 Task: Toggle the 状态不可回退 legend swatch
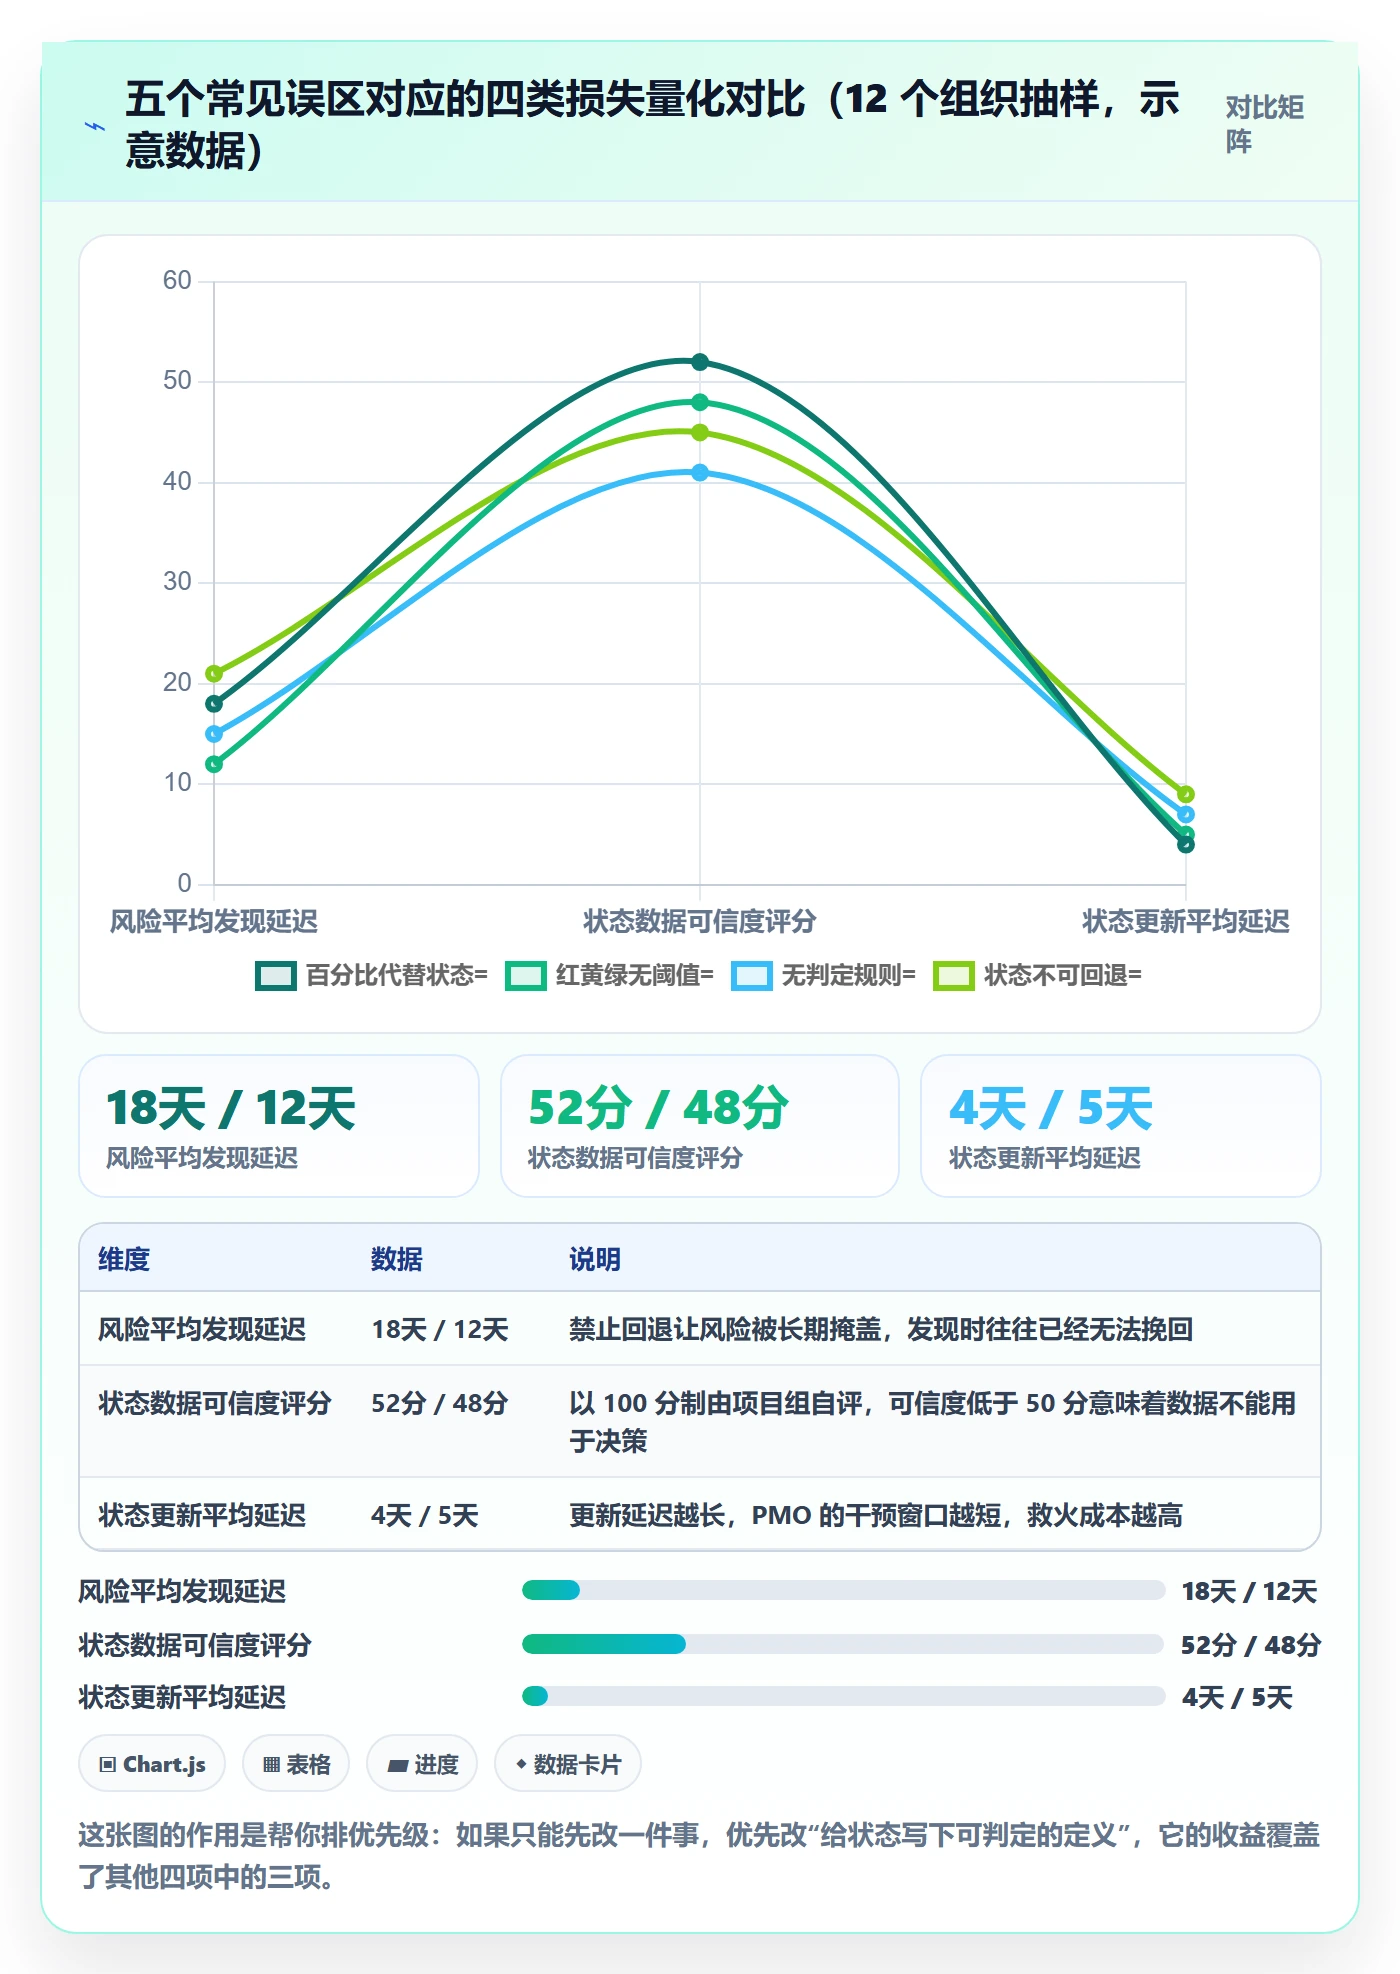(953, 975)
